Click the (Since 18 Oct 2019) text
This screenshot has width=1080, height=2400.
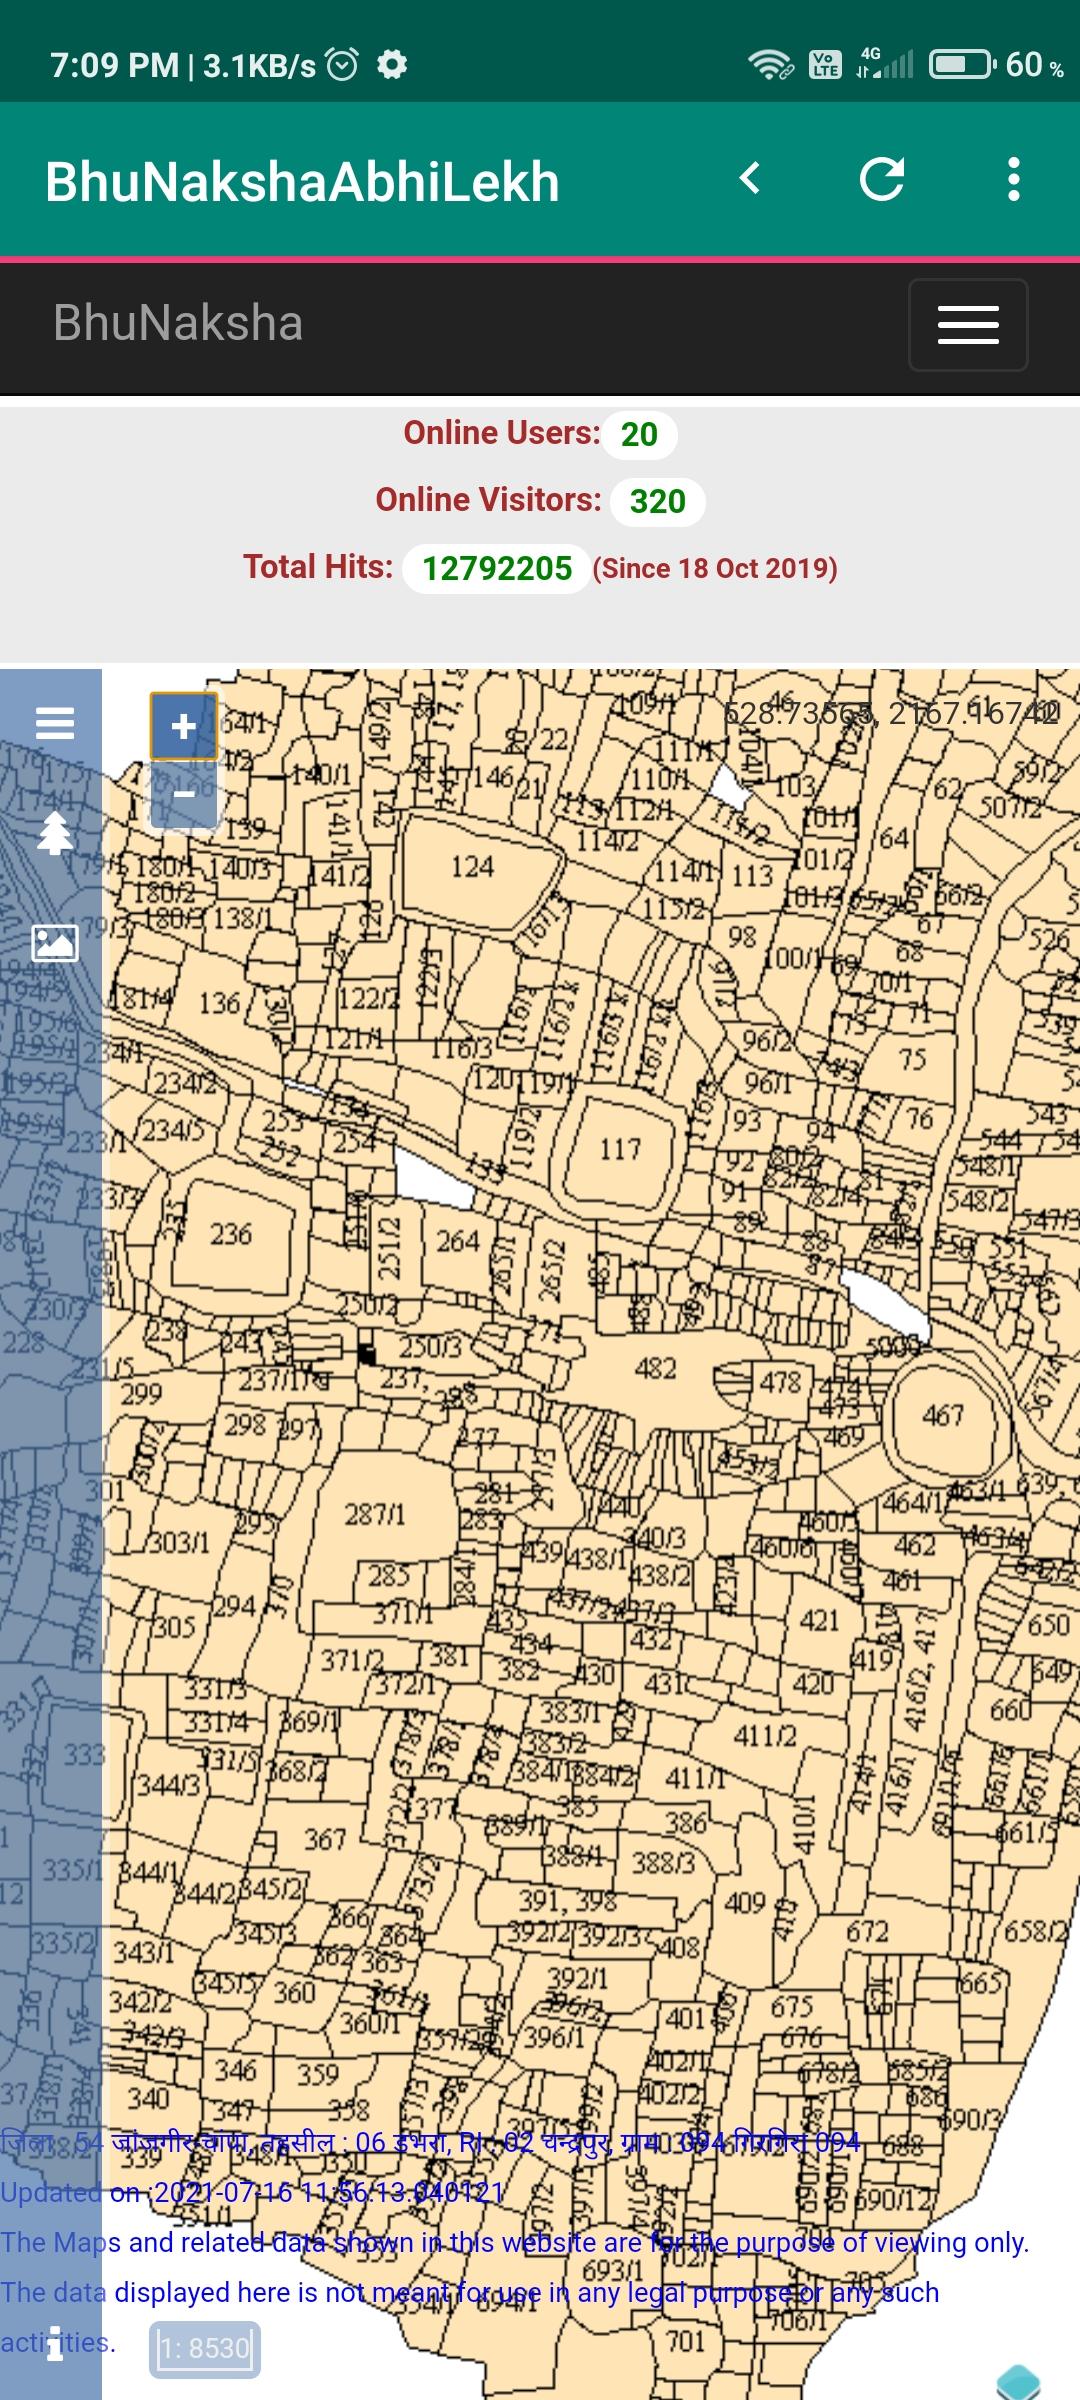pos(715,568)
